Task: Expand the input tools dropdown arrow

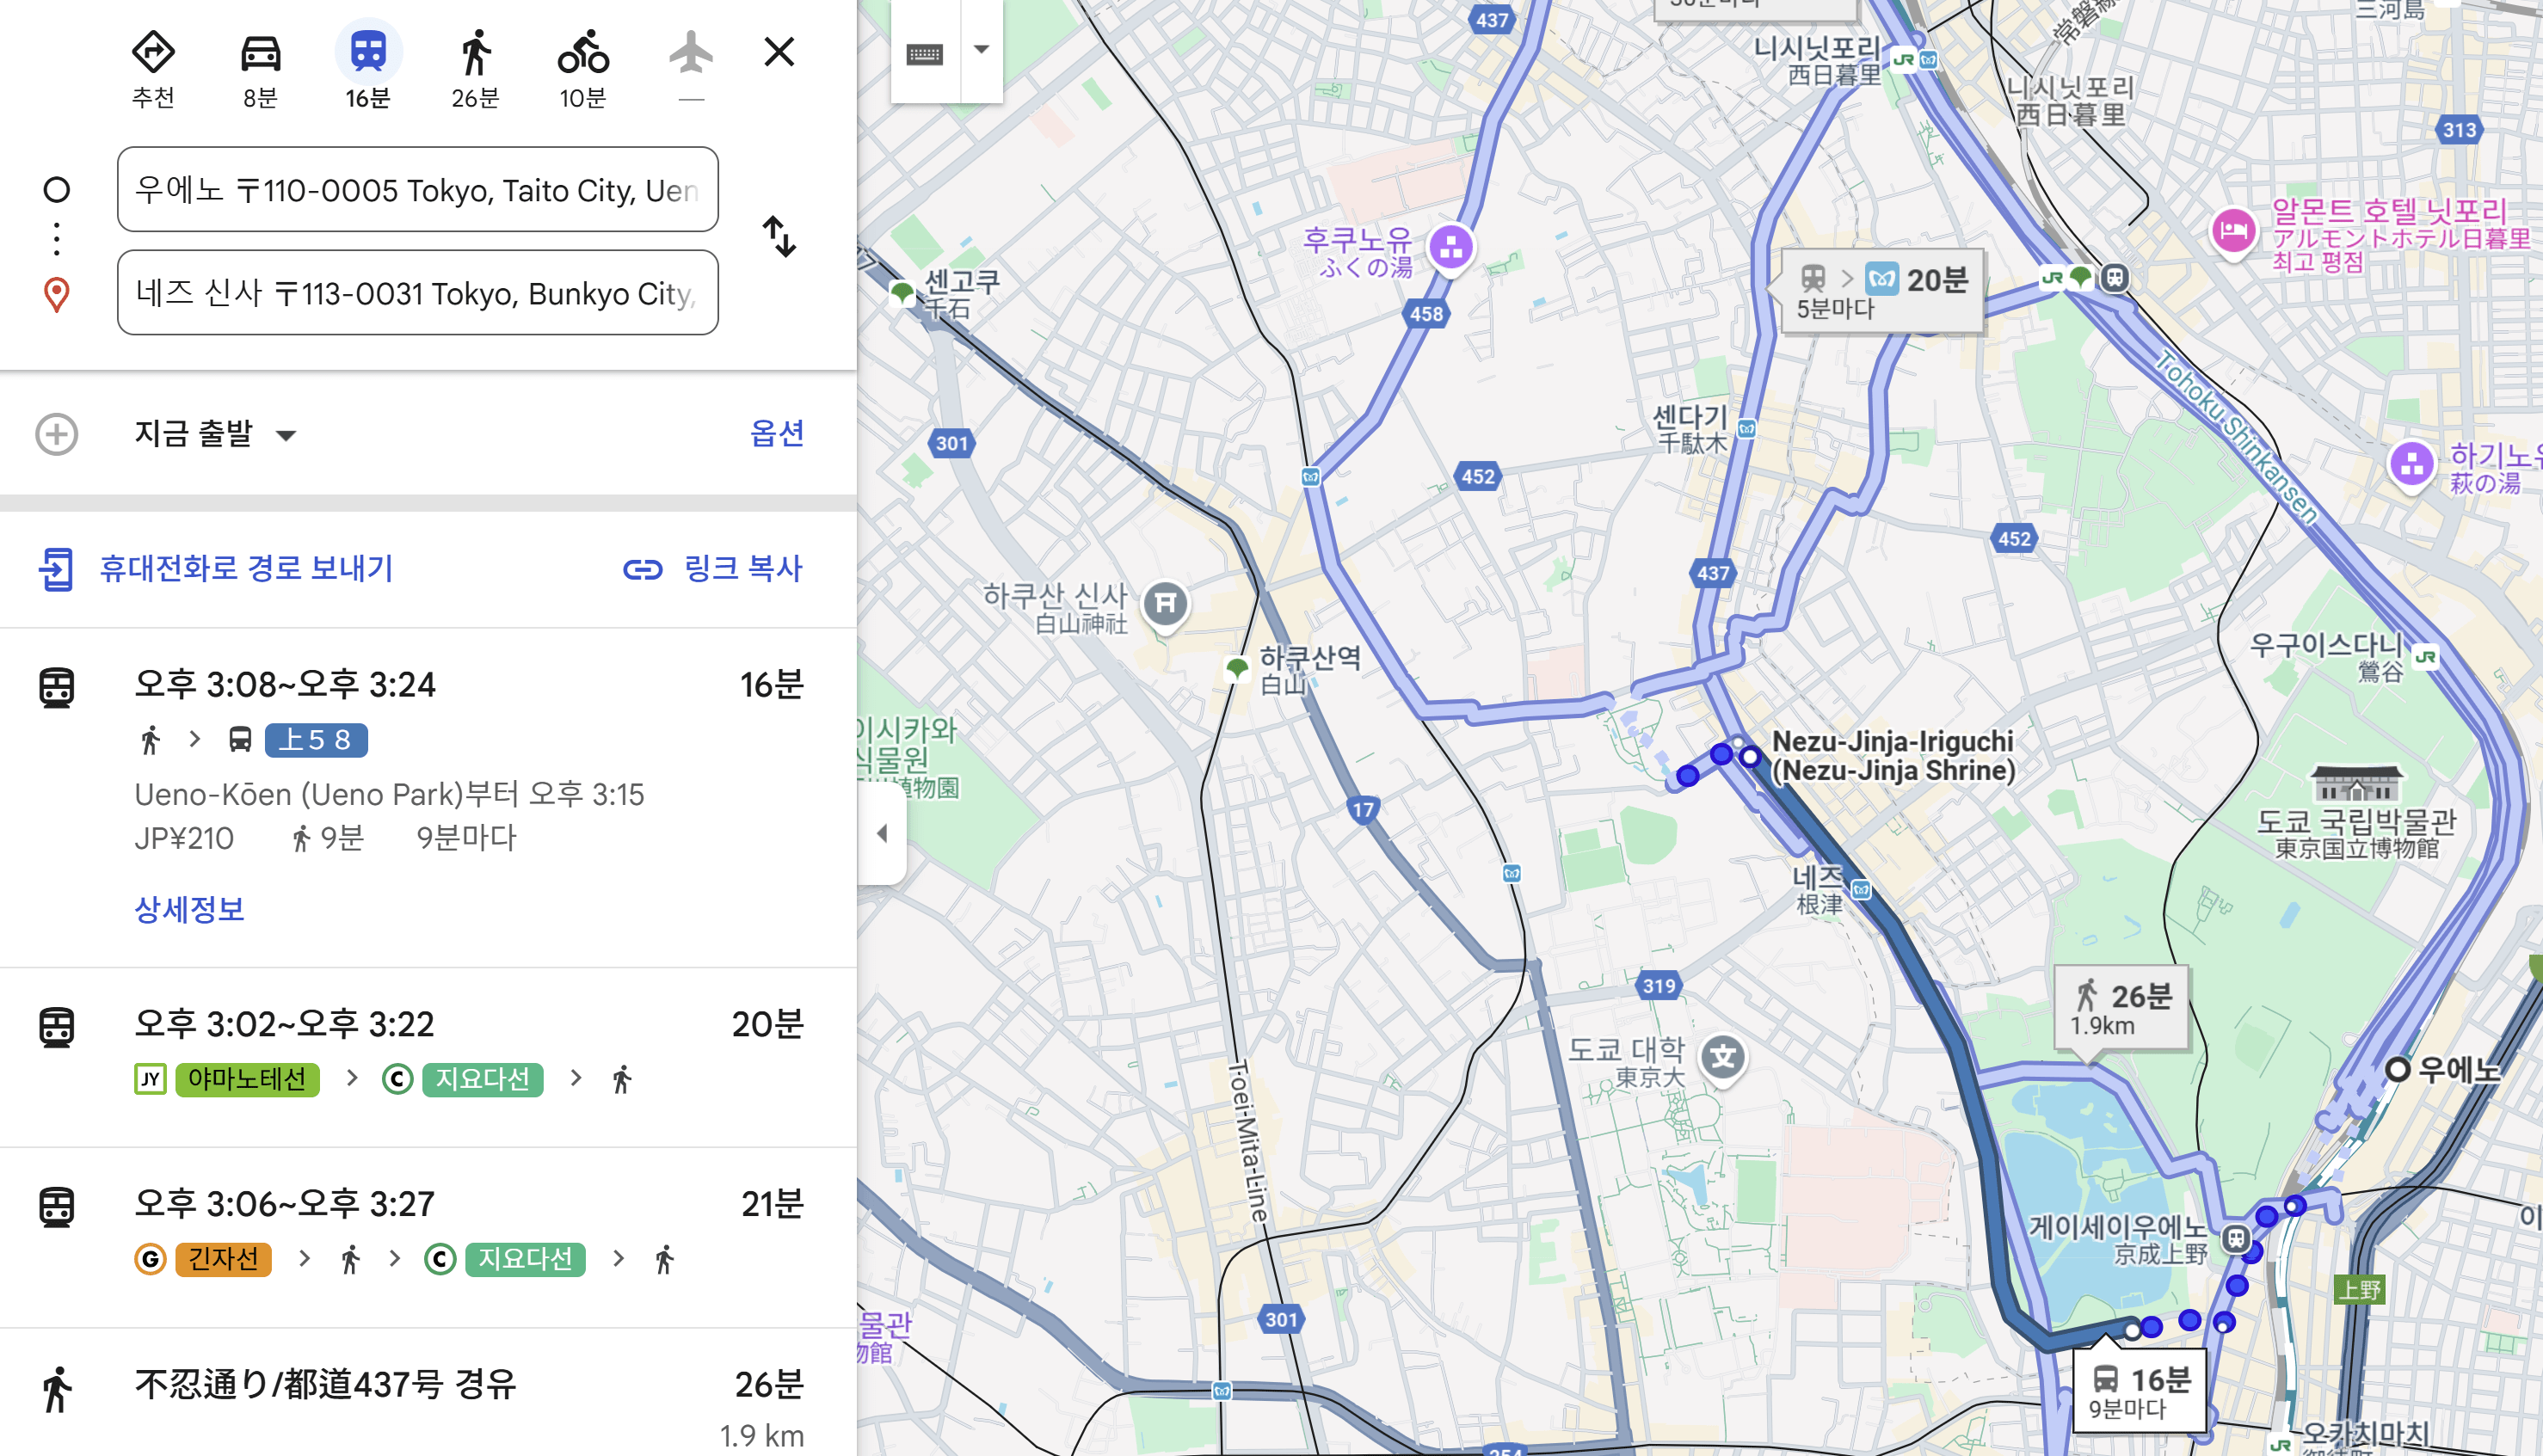Action: click(981, 50)
